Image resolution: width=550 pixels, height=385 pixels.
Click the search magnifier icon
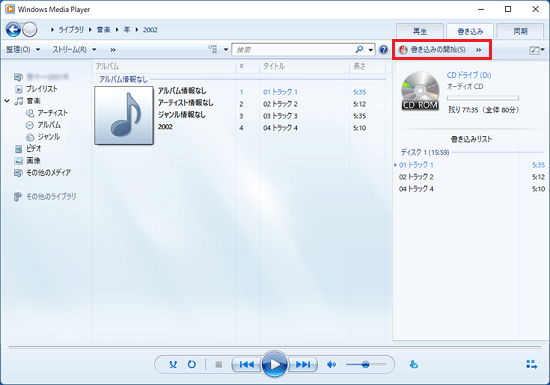click(x=360, y=49)
